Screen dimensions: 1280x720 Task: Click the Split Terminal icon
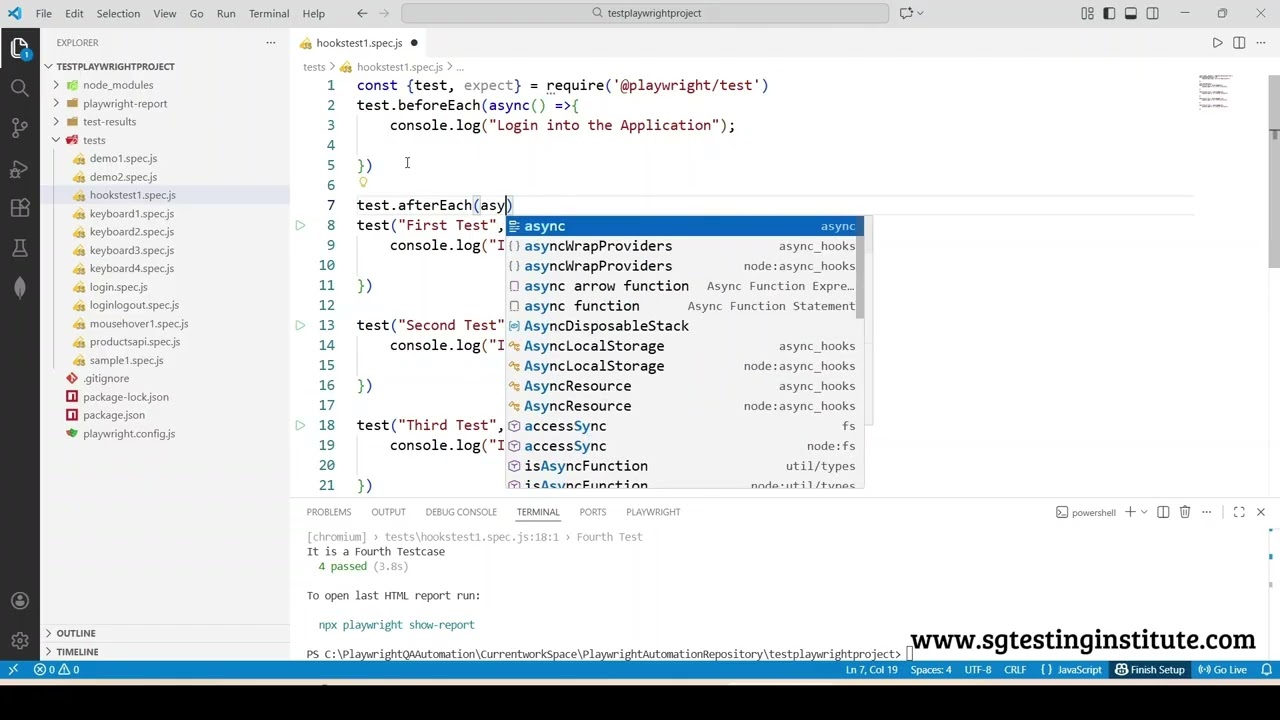click(x=1163, y=512)
